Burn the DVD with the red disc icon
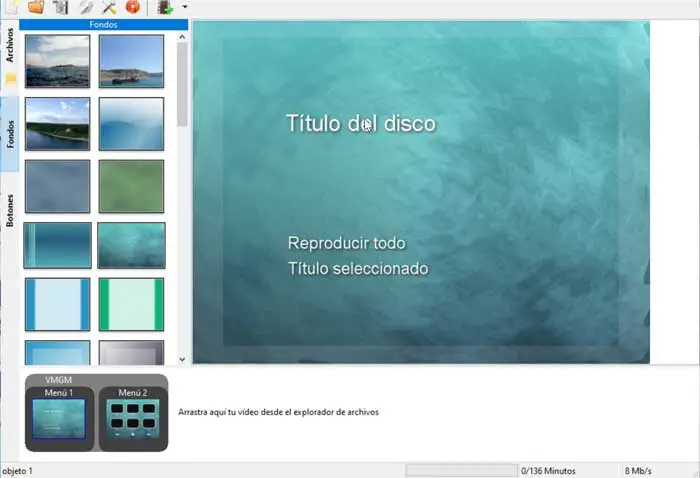Screen dimensions: 700x478 (x=133, y=6)
